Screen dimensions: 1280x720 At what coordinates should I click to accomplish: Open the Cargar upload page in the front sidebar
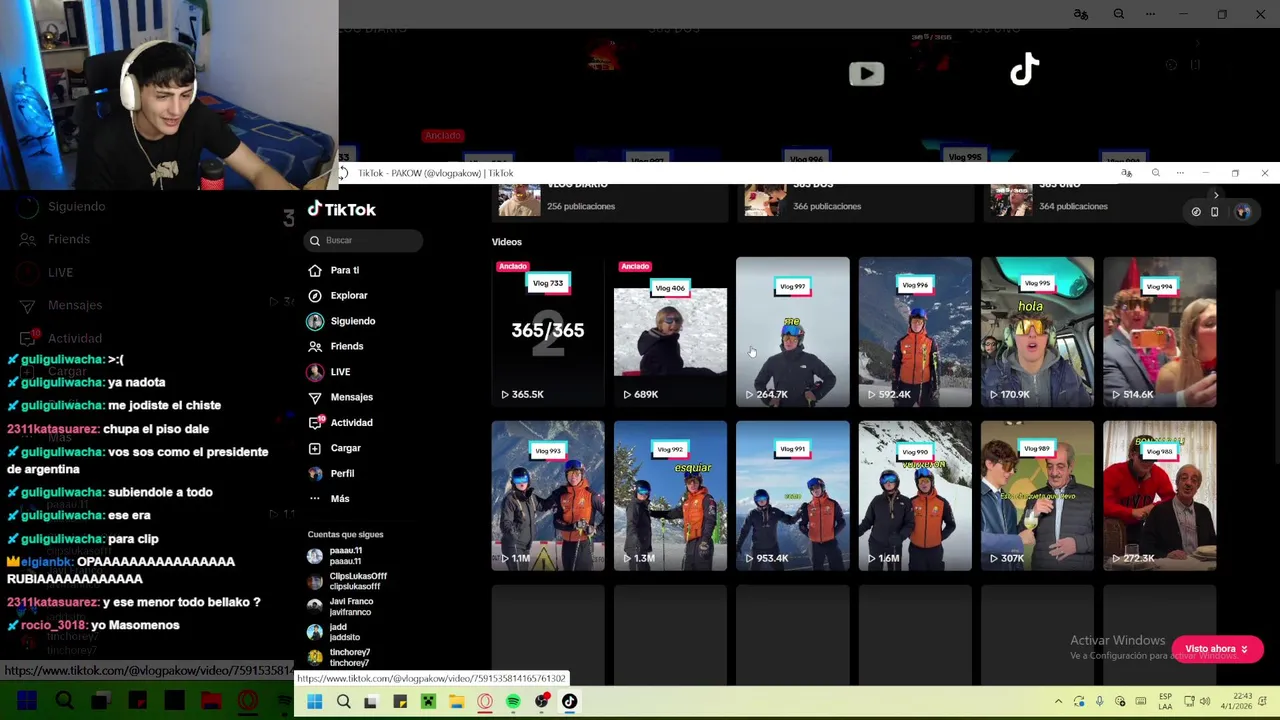click(335, 448)
